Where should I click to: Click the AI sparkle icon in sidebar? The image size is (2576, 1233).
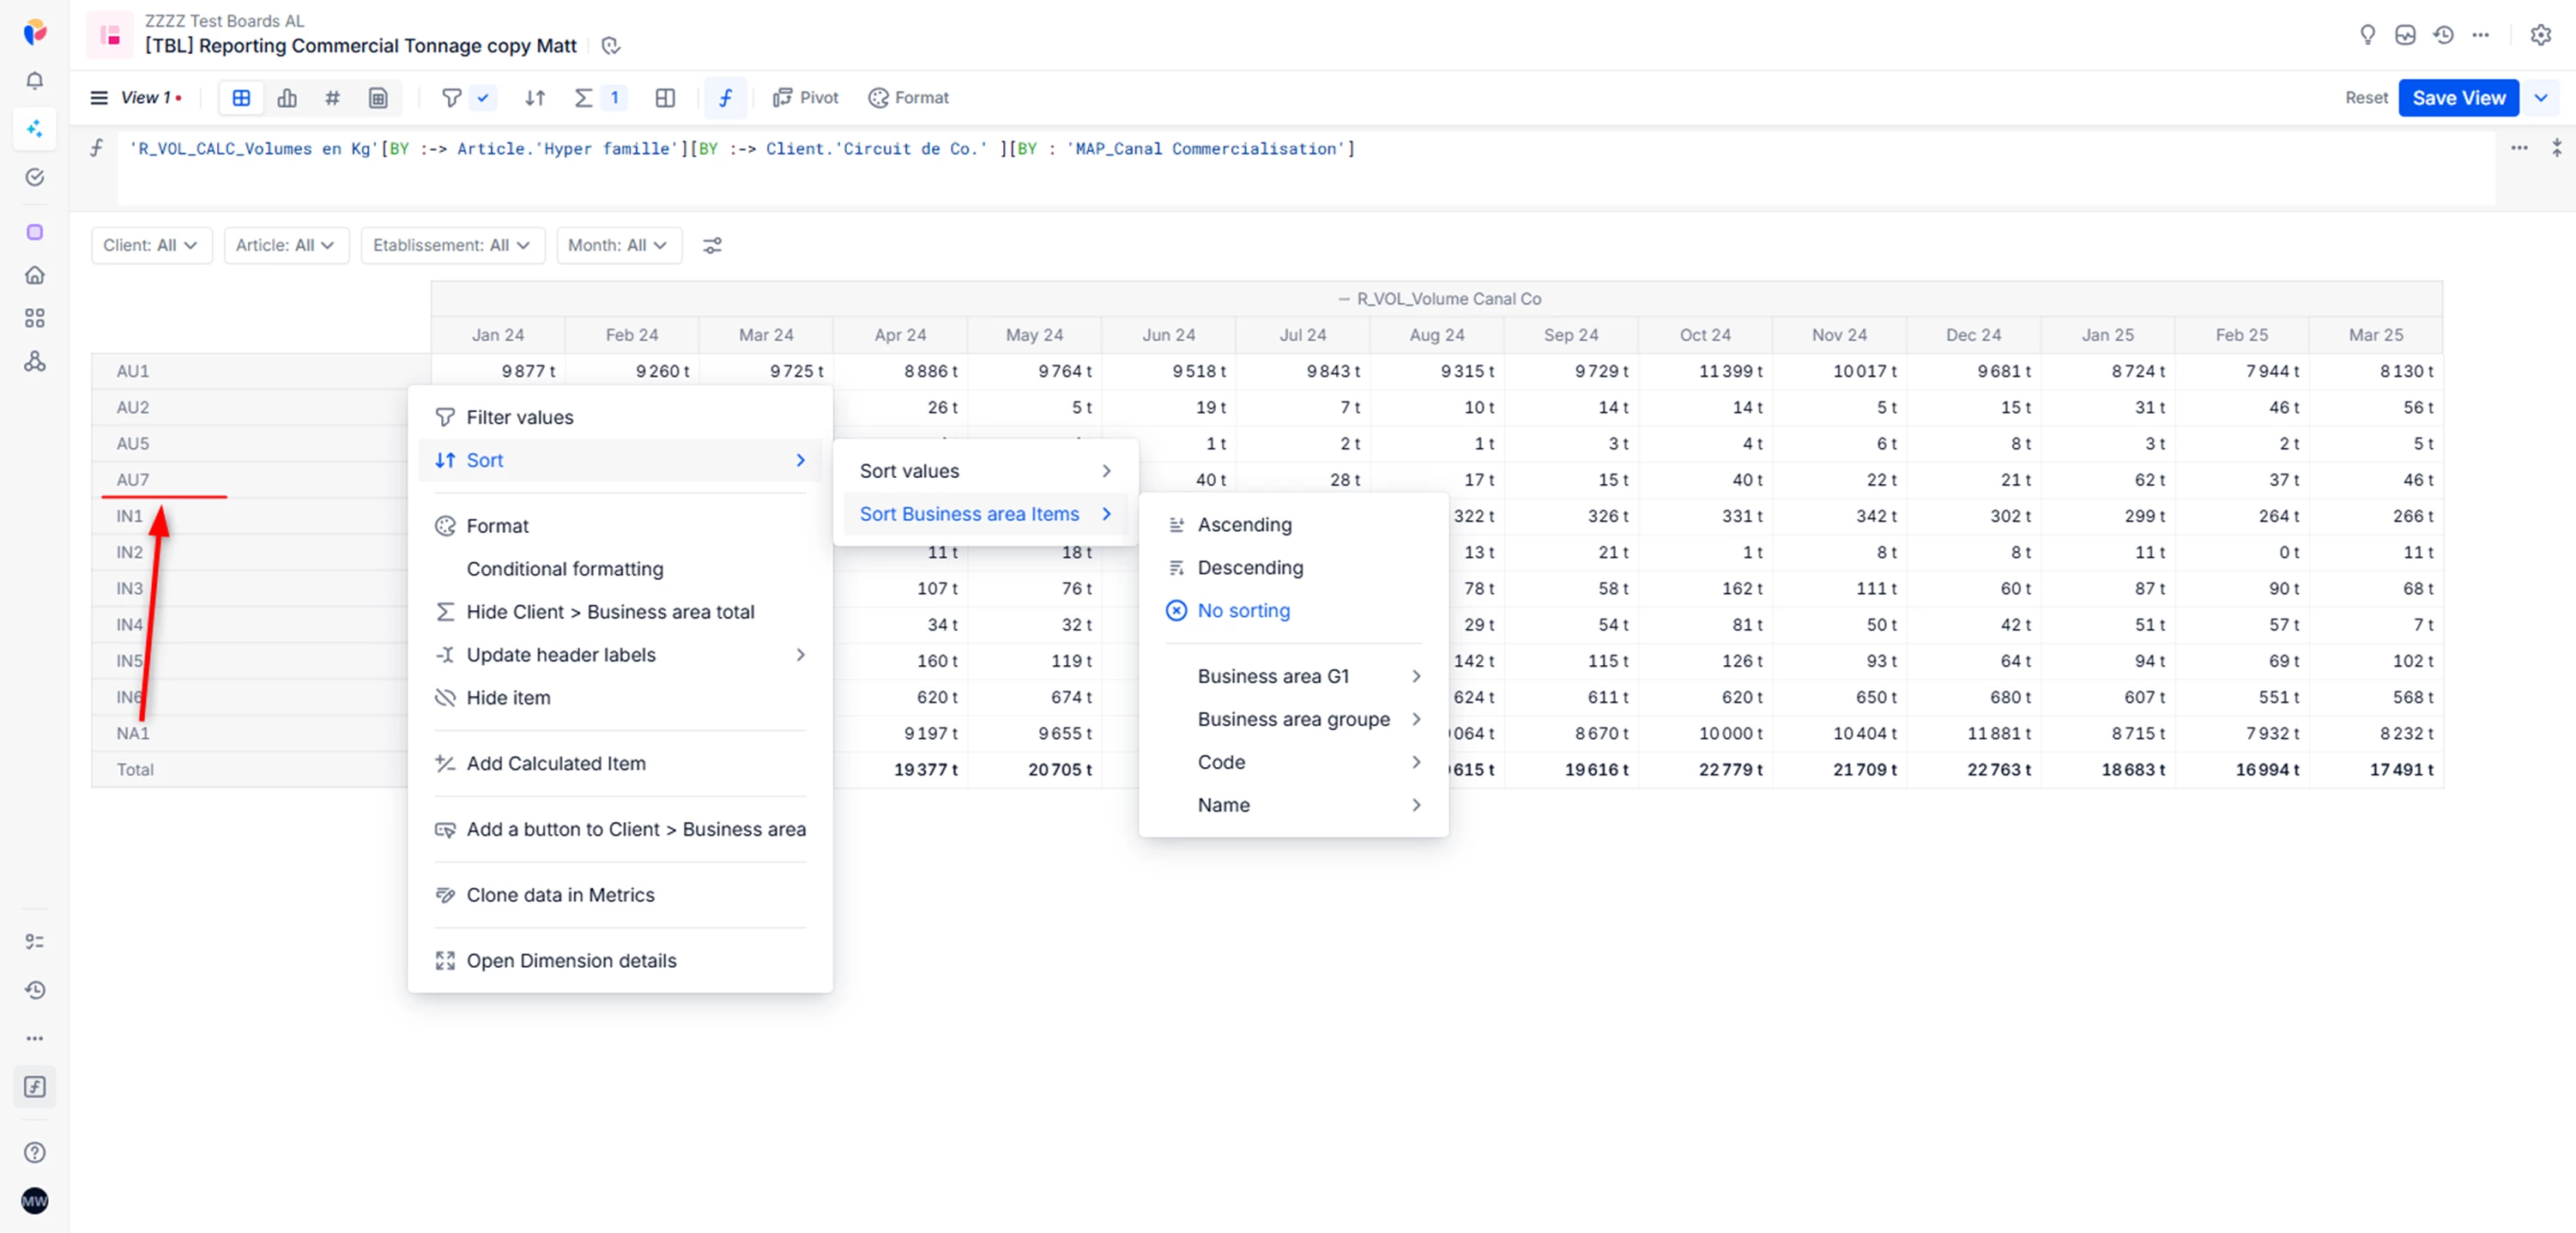(x=35, y=128)
